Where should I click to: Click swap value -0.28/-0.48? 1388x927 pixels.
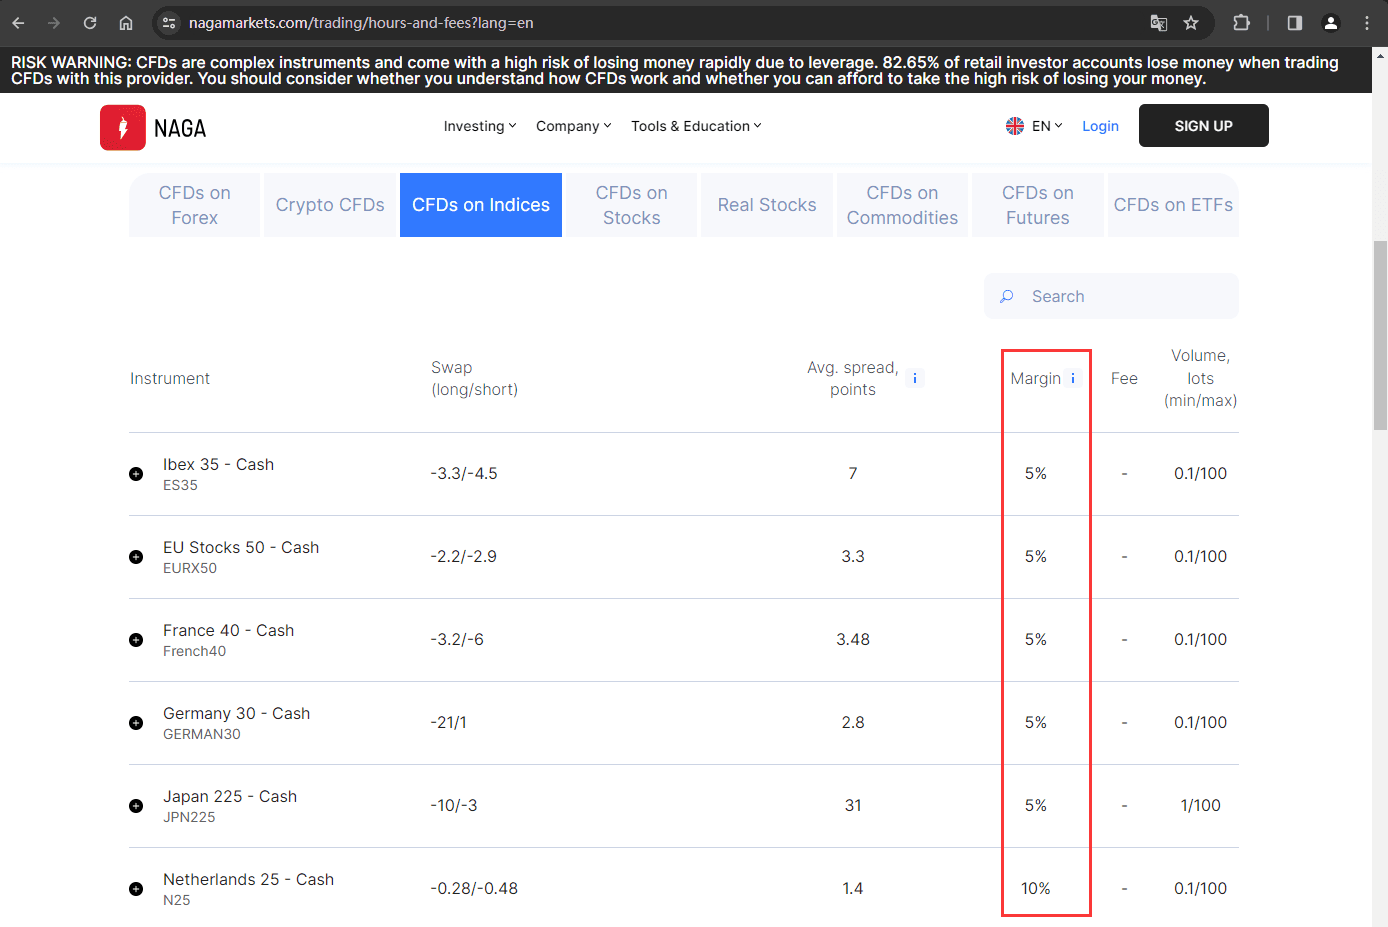coord(474,889)
